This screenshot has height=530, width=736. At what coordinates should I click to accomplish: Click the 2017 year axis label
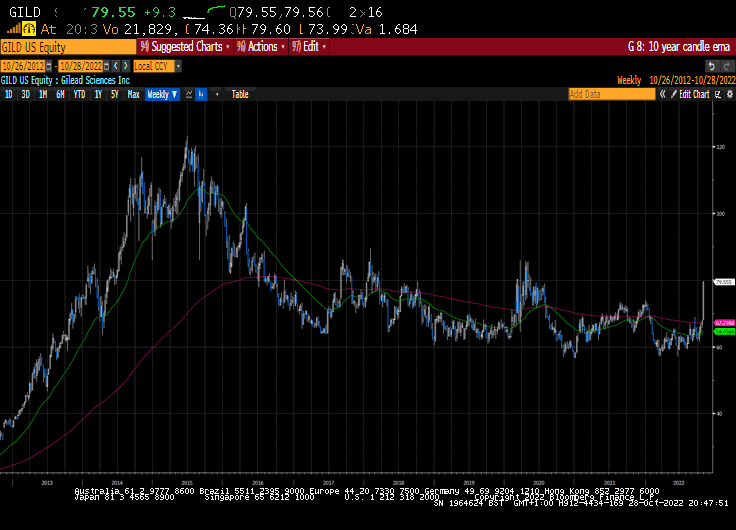click(x=328, y=483)
